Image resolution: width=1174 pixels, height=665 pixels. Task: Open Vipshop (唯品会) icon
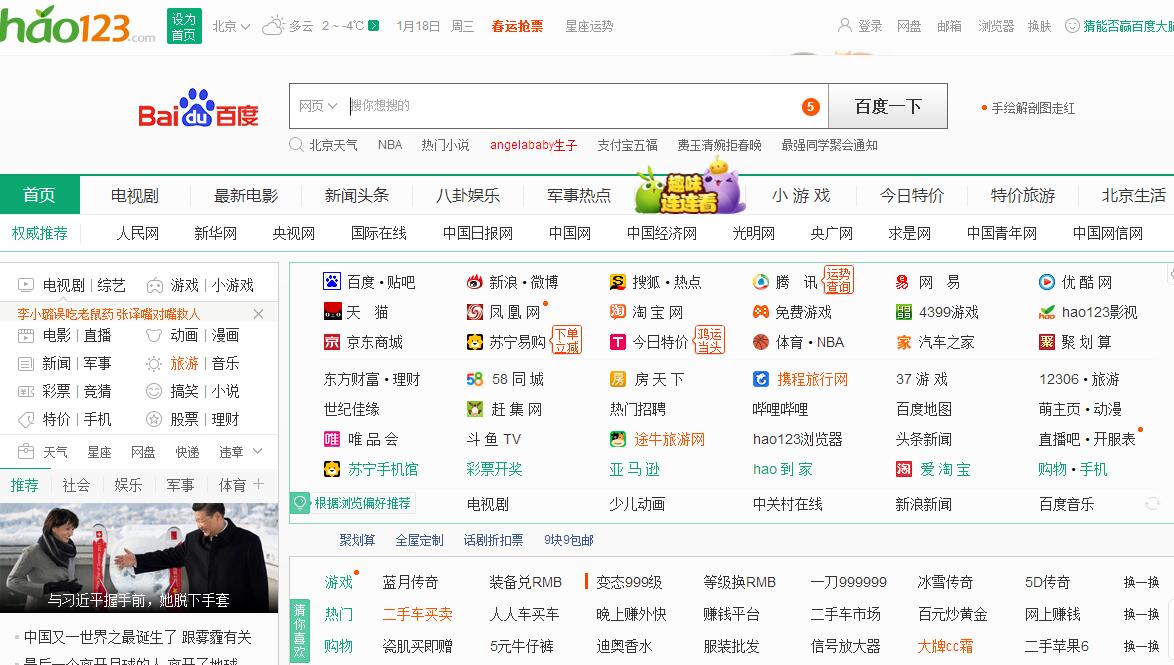(x=332, y=439)
